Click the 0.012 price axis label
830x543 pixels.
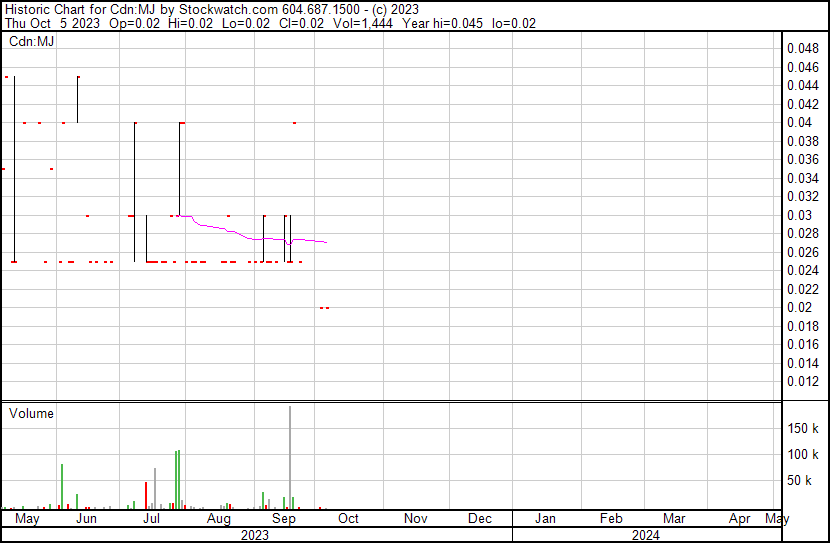802,381
